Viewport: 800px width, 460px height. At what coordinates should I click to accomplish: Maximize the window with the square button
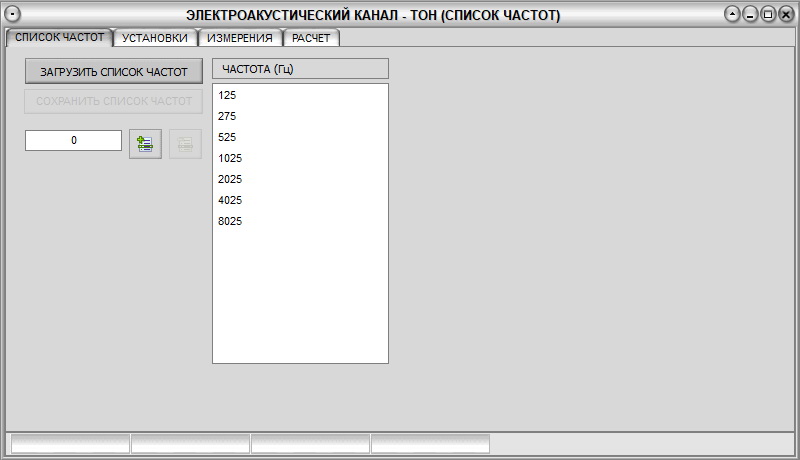pyautogui.click(x=767, y=15)
